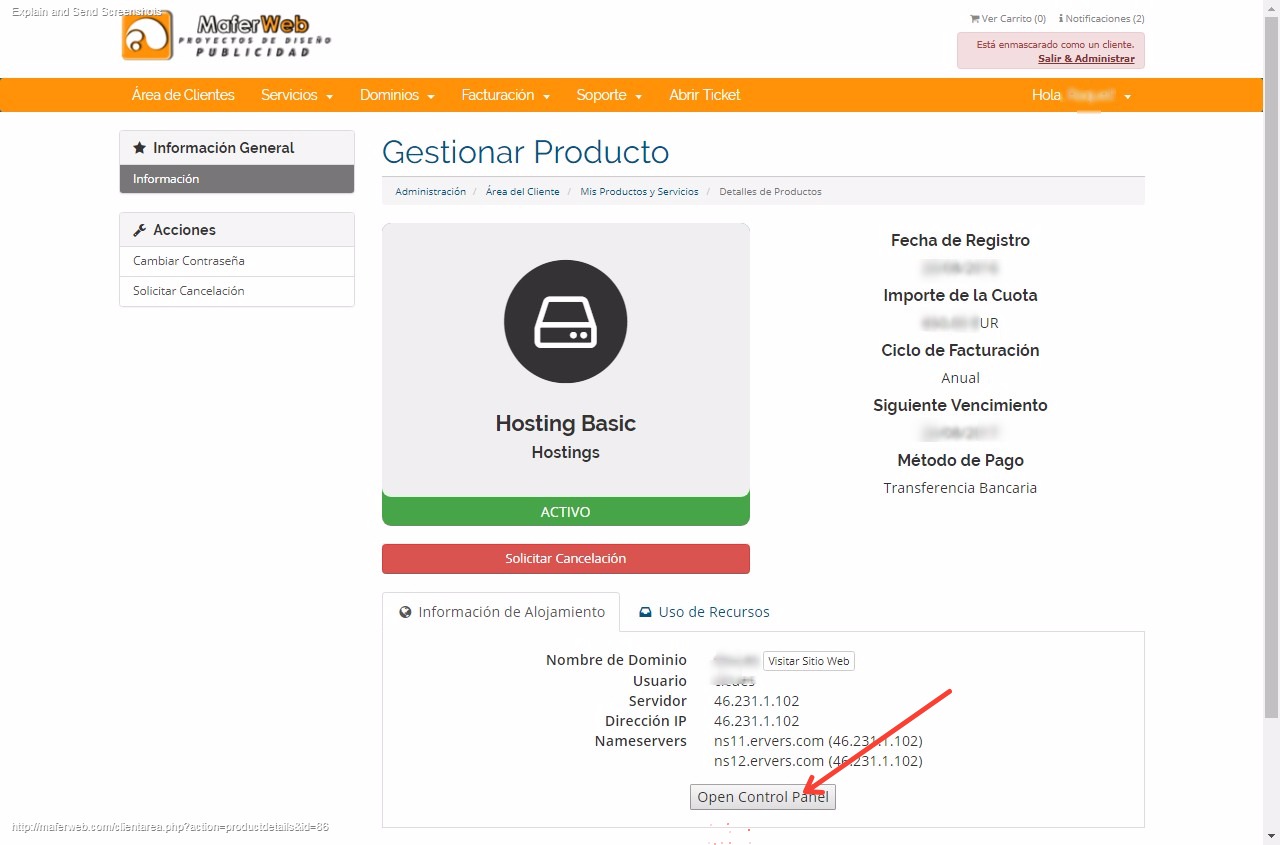Switch to Uso de Recursos tab

(x=704, y=612)
